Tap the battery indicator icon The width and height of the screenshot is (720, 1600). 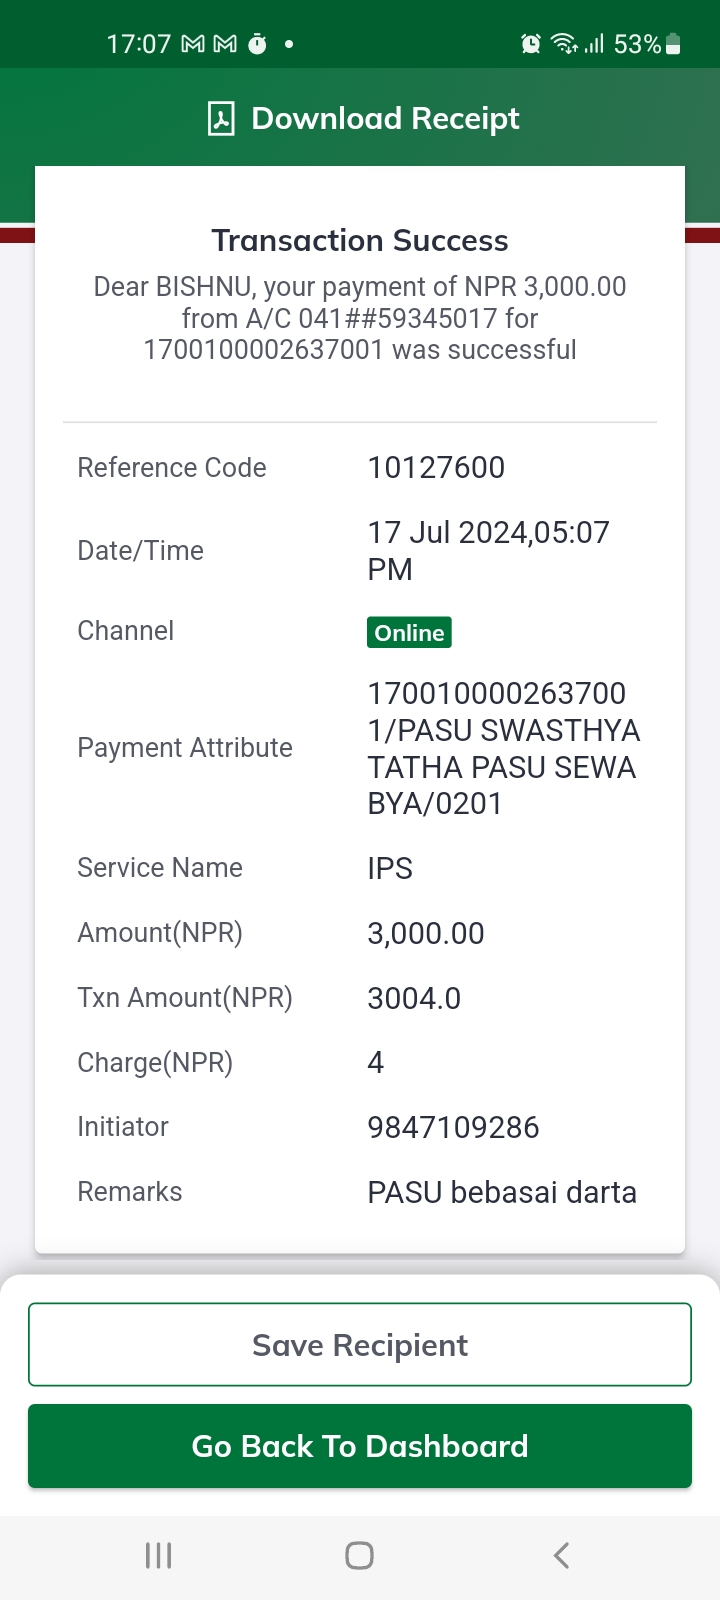673,44
